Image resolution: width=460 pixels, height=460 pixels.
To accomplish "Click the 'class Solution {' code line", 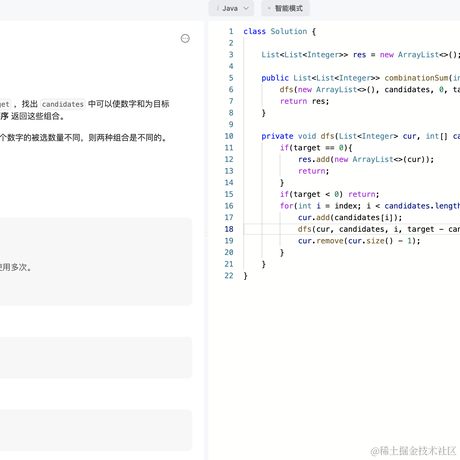I will click(279, 31).
